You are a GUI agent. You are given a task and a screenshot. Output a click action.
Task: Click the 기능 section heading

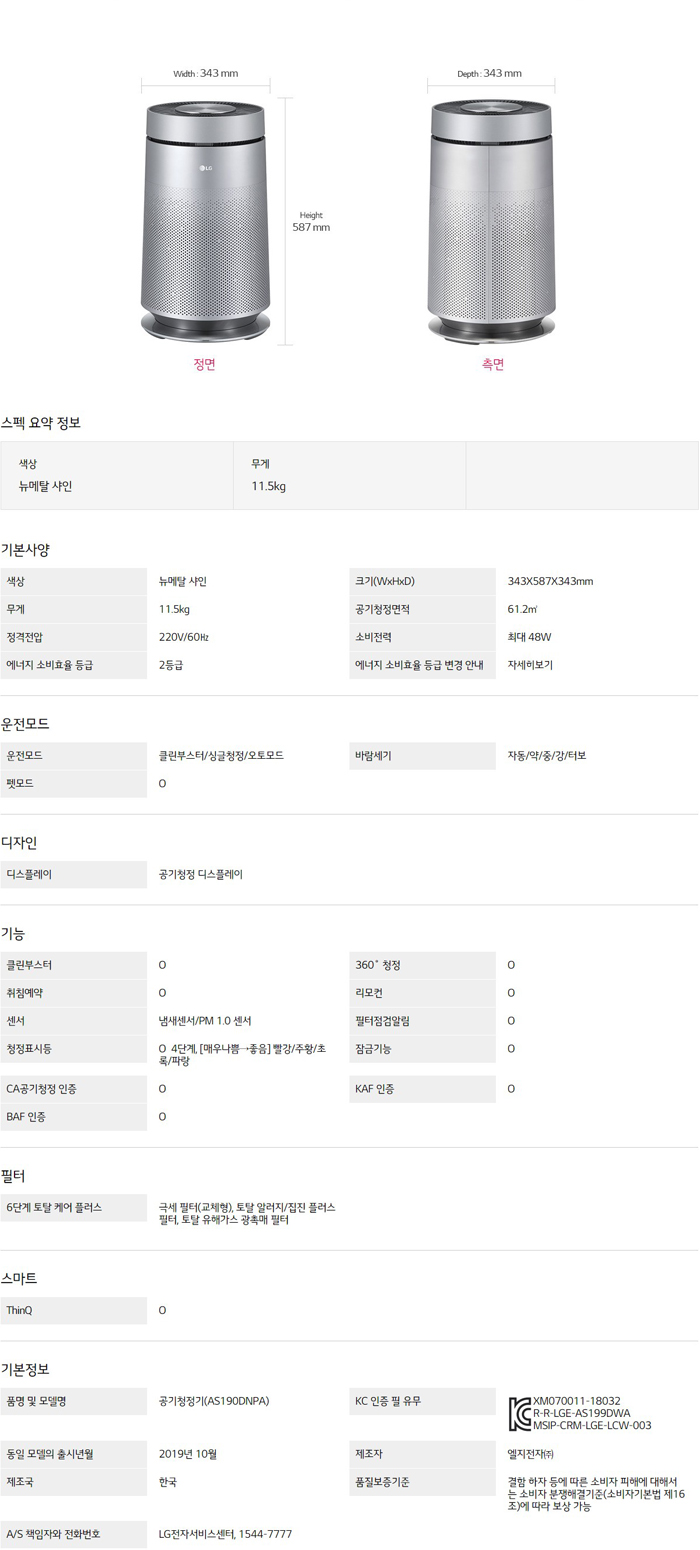click(14, 933)
